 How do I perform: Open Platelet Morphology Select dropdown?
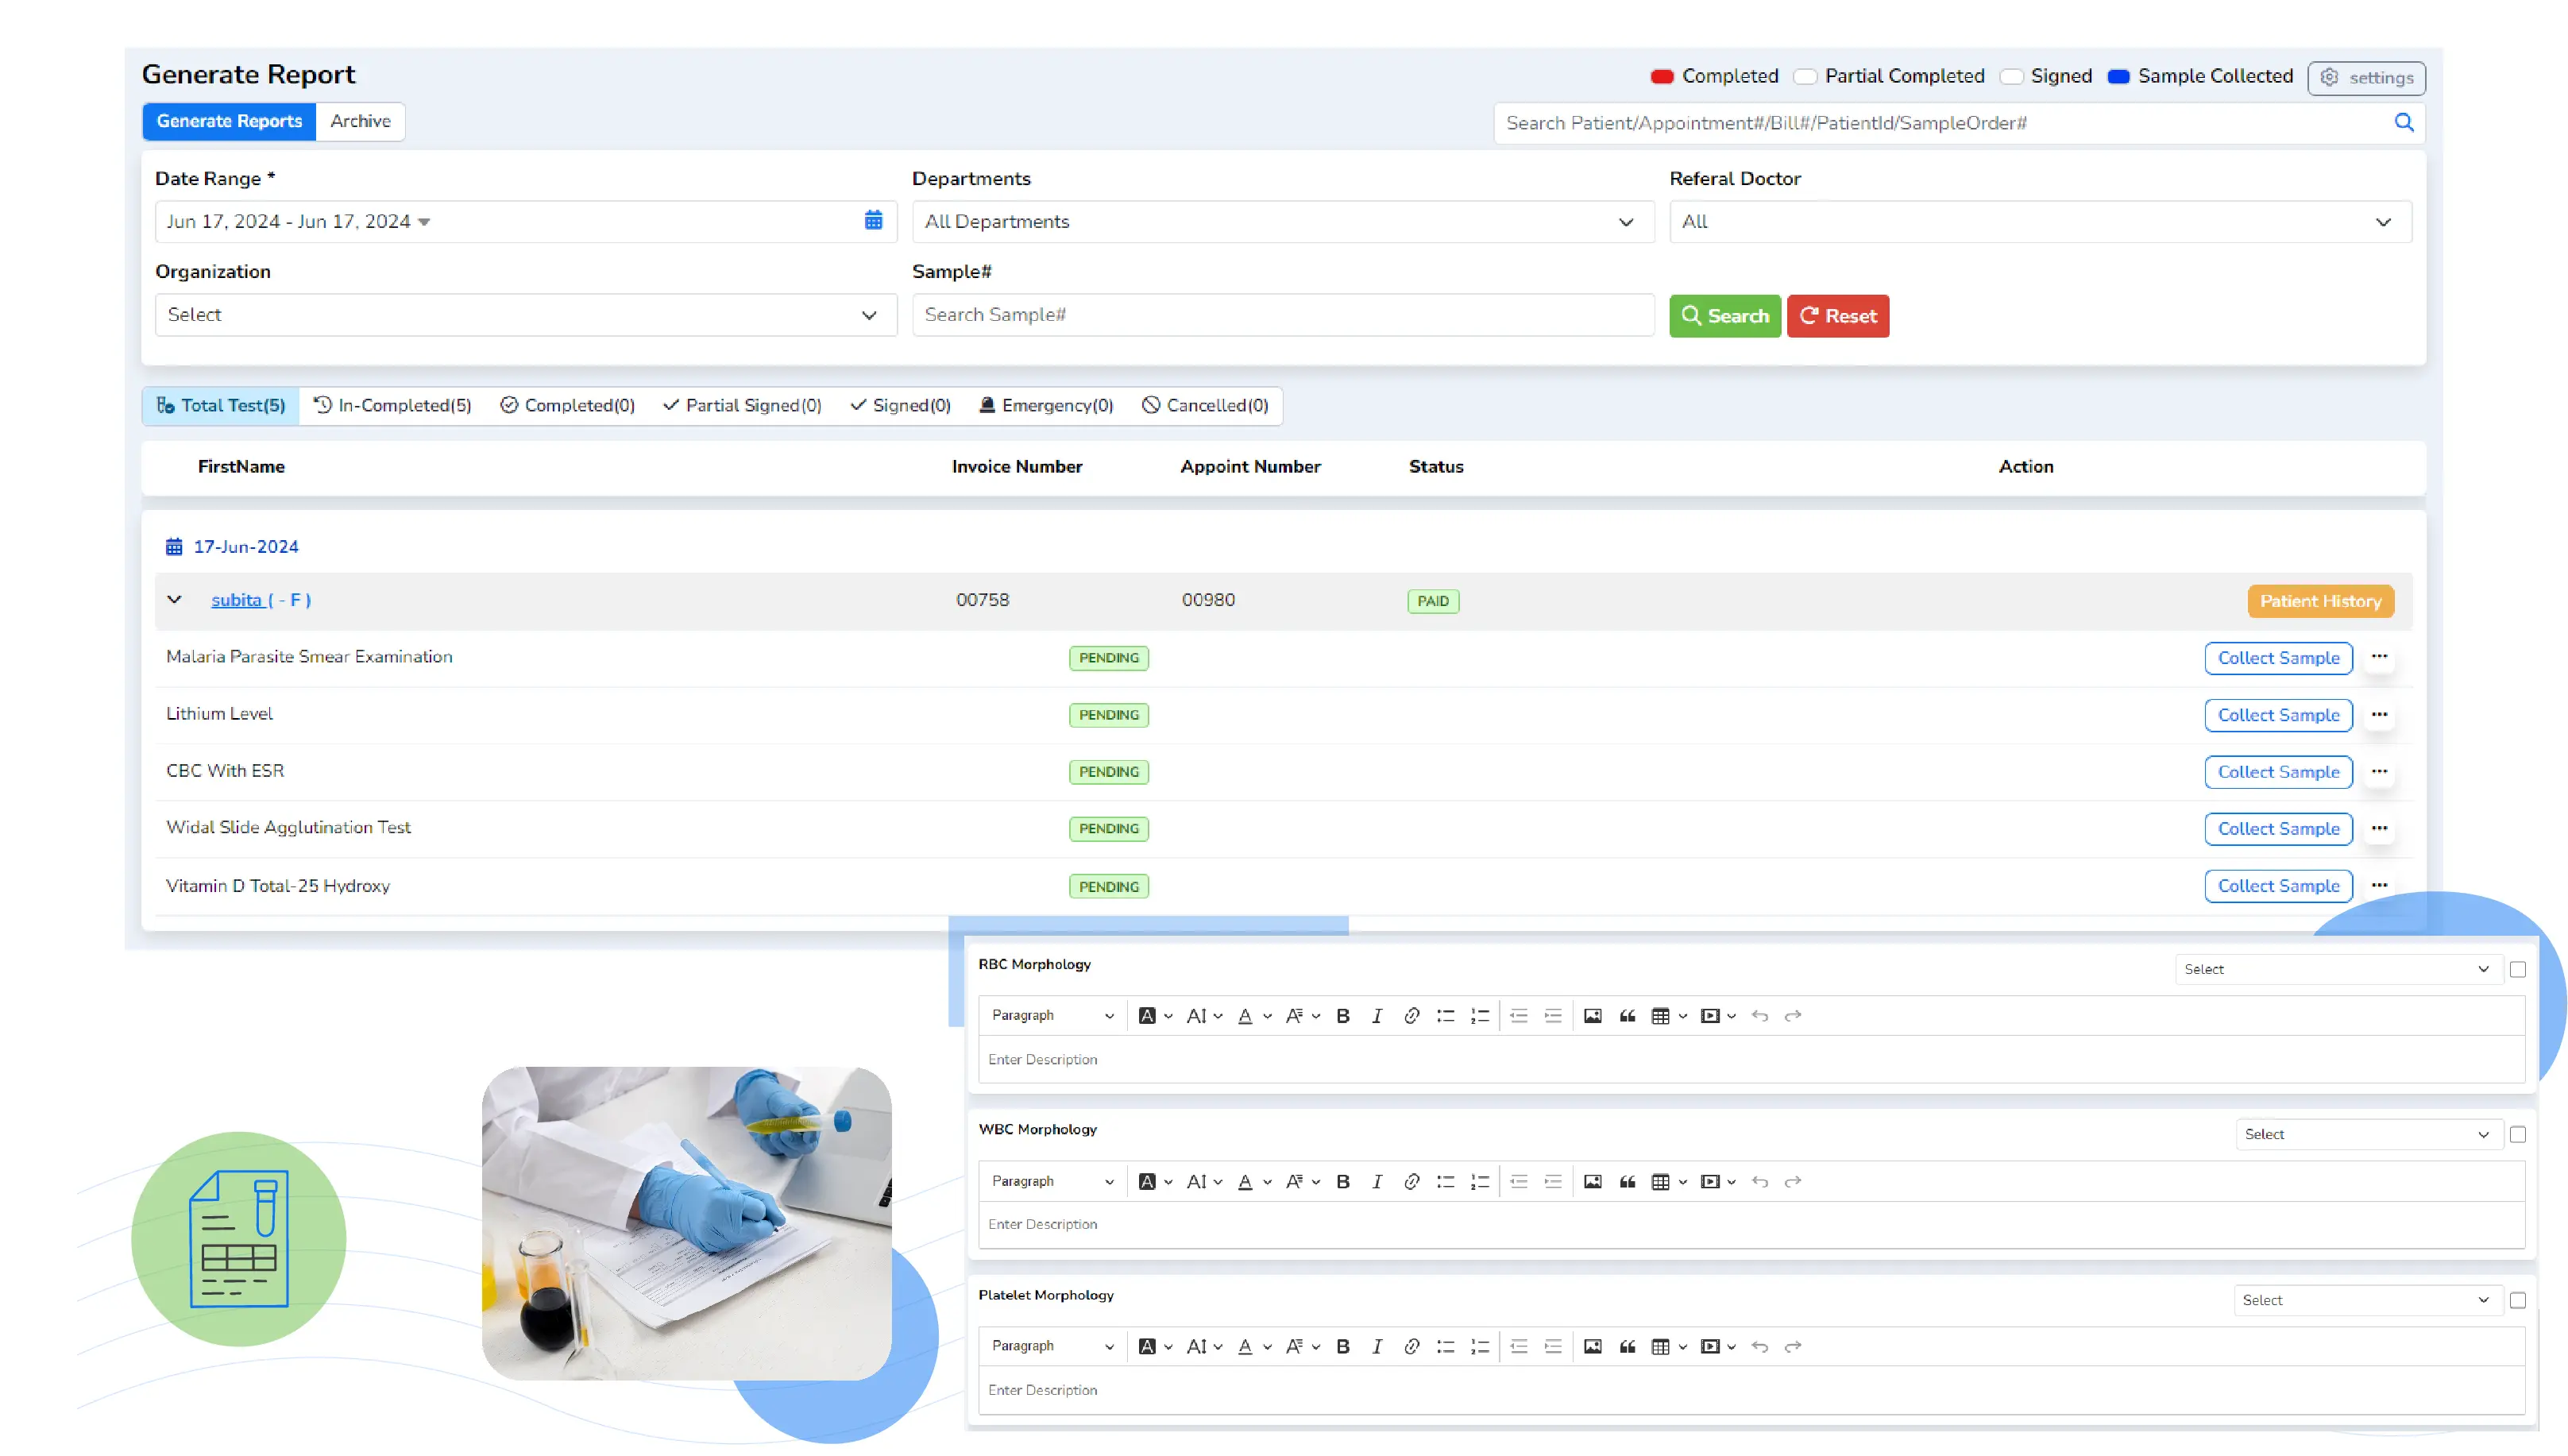tap(2367, 1300)
